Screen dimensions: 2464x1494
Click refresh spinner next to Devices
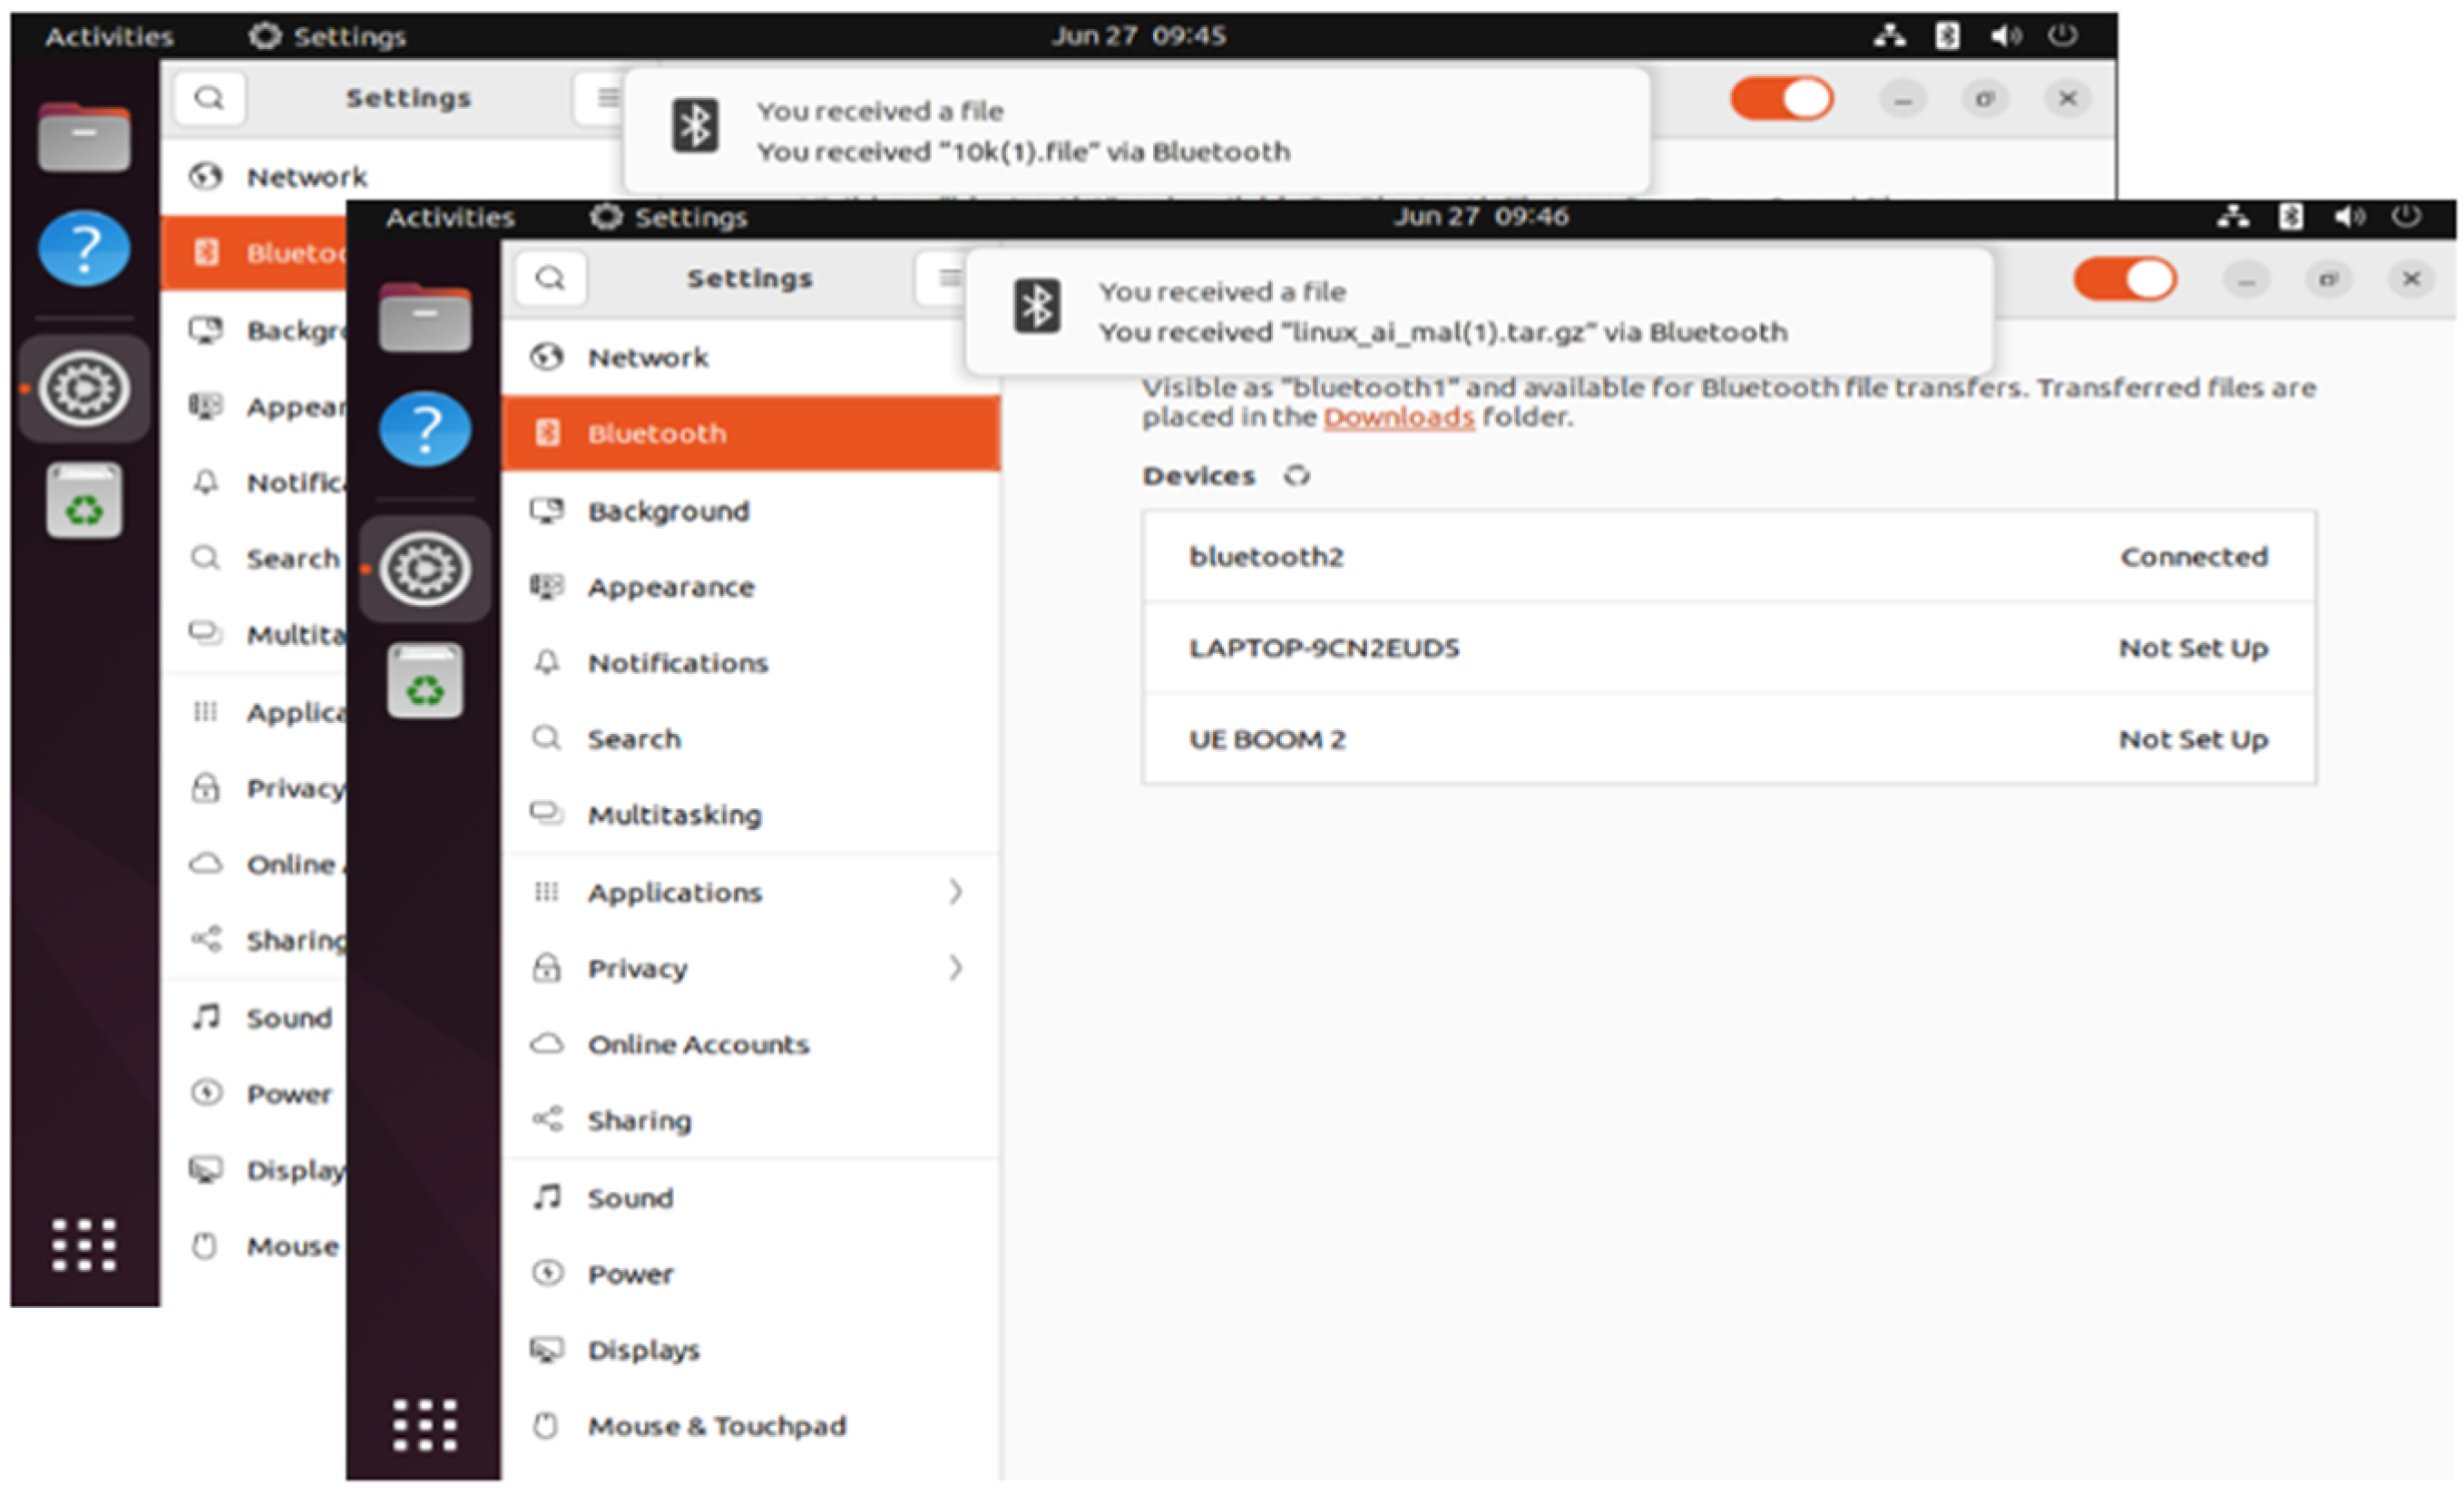[1297, 476]
